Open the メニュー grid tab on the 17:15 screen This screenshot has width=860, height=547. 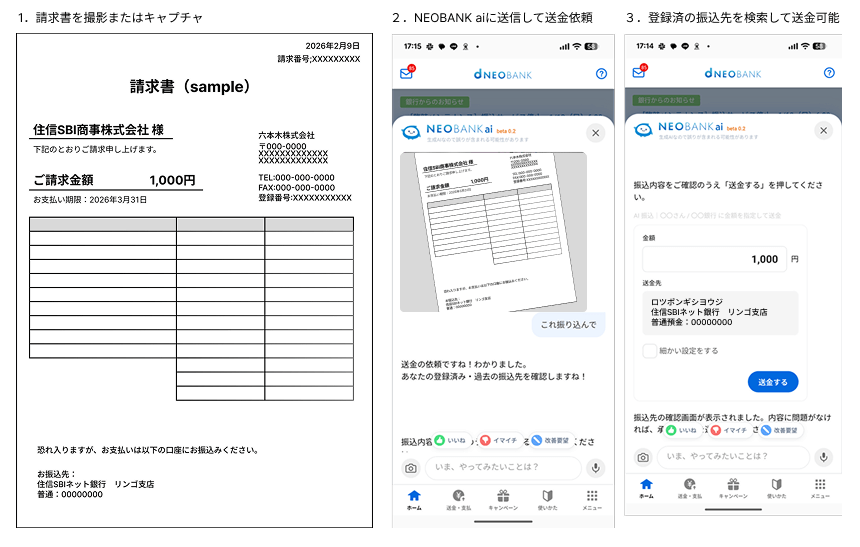(x=592, y=500)
